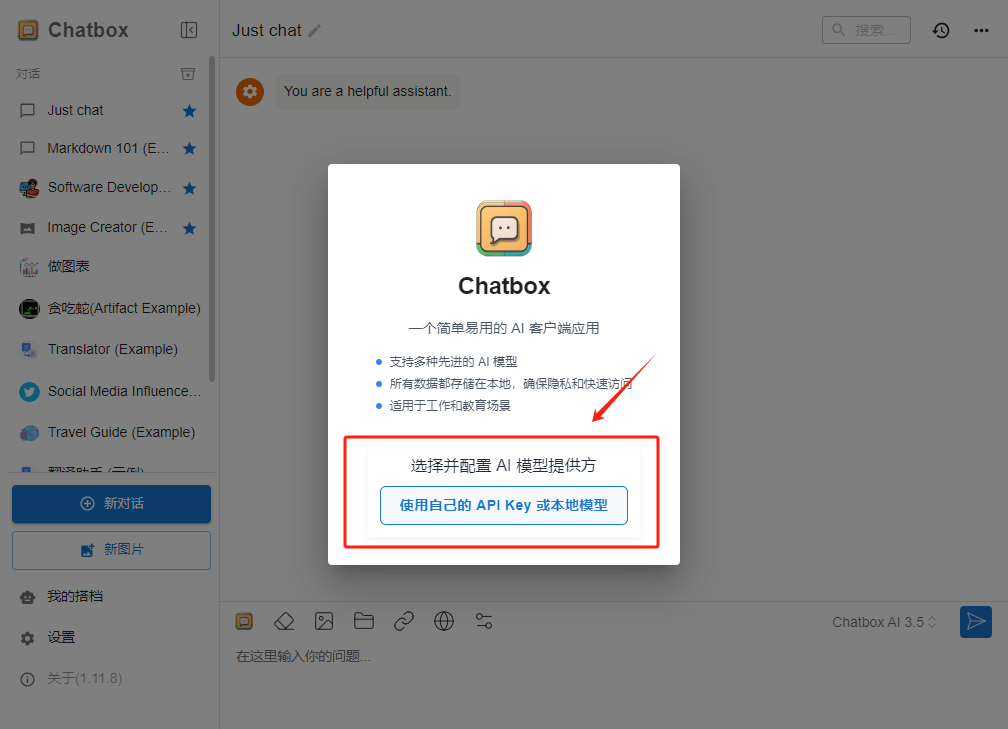
Task: Attach an image with the picture icon
Action: click(324, 621)
